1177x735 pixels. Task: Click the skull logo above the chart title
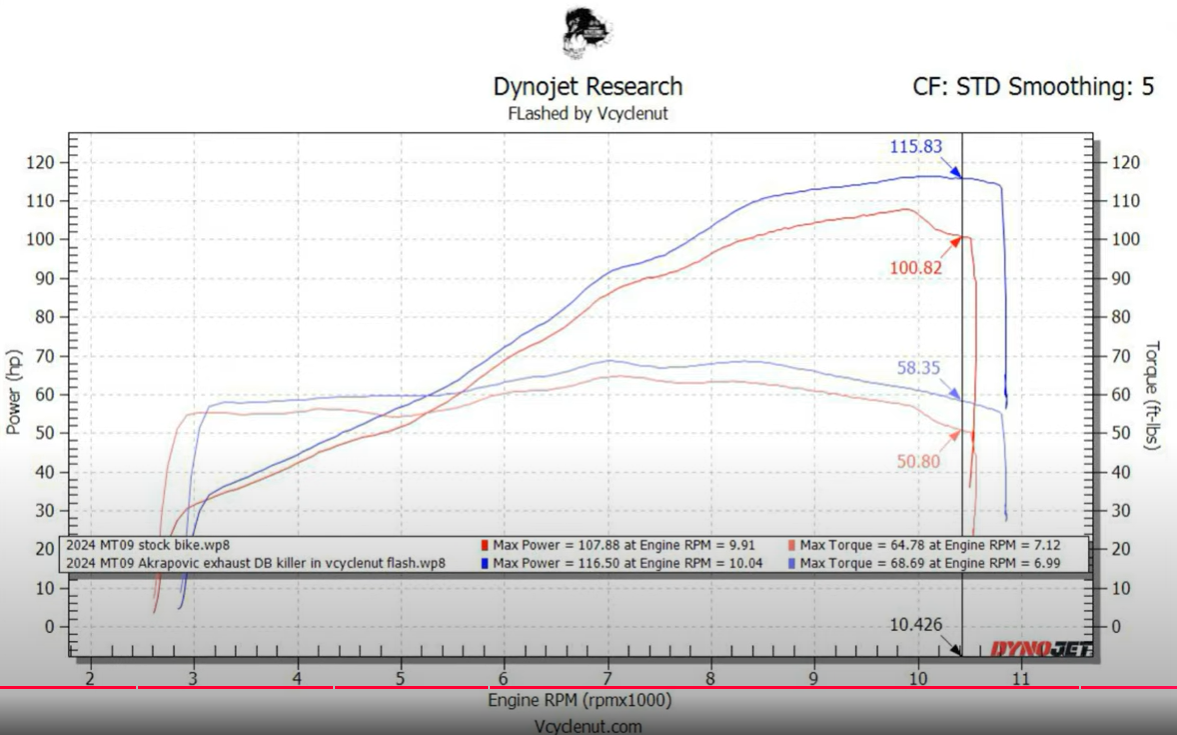point(587,33)
